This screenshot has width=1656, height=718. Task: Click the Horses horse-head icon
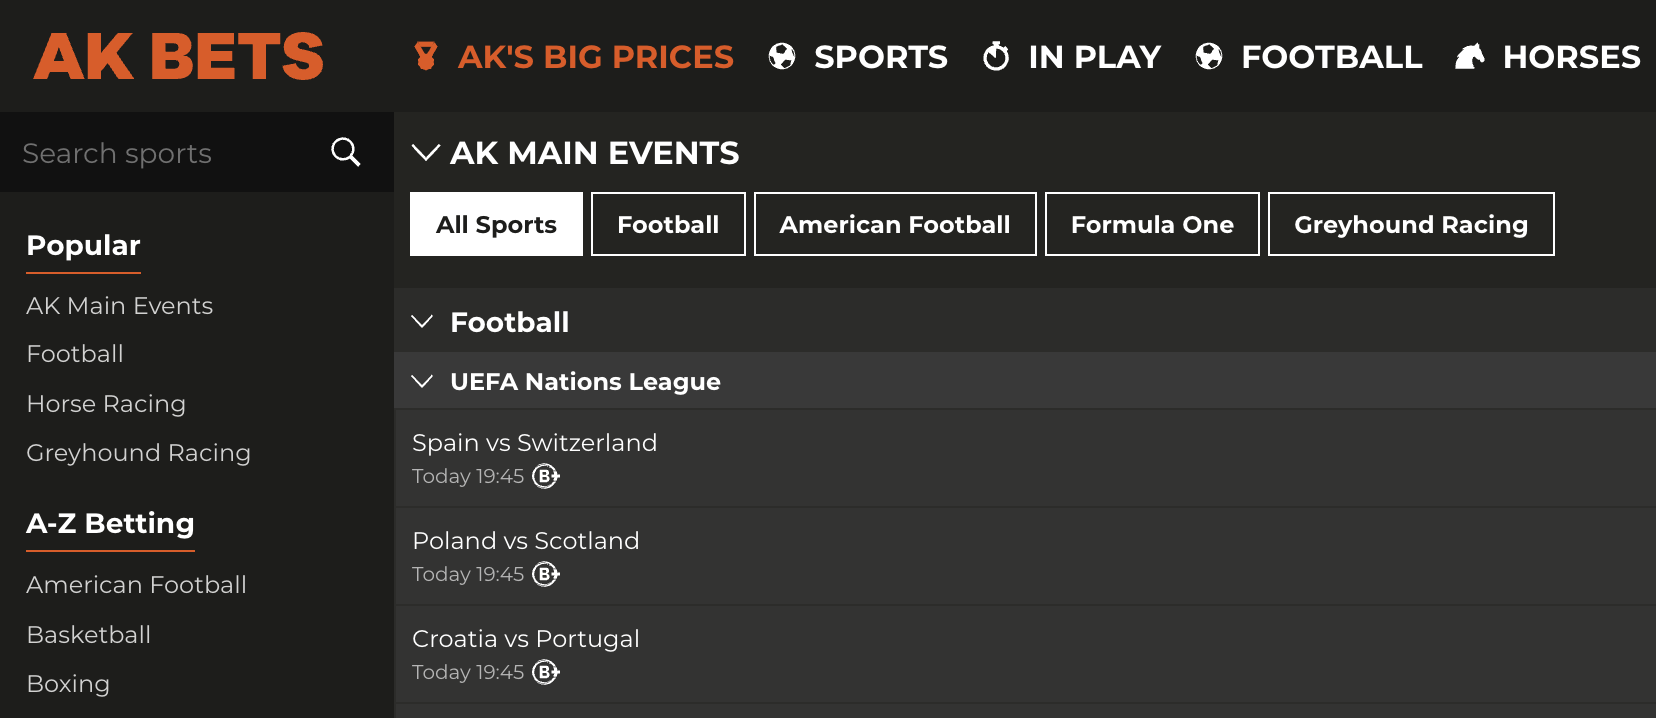(x=1470, y=56)
